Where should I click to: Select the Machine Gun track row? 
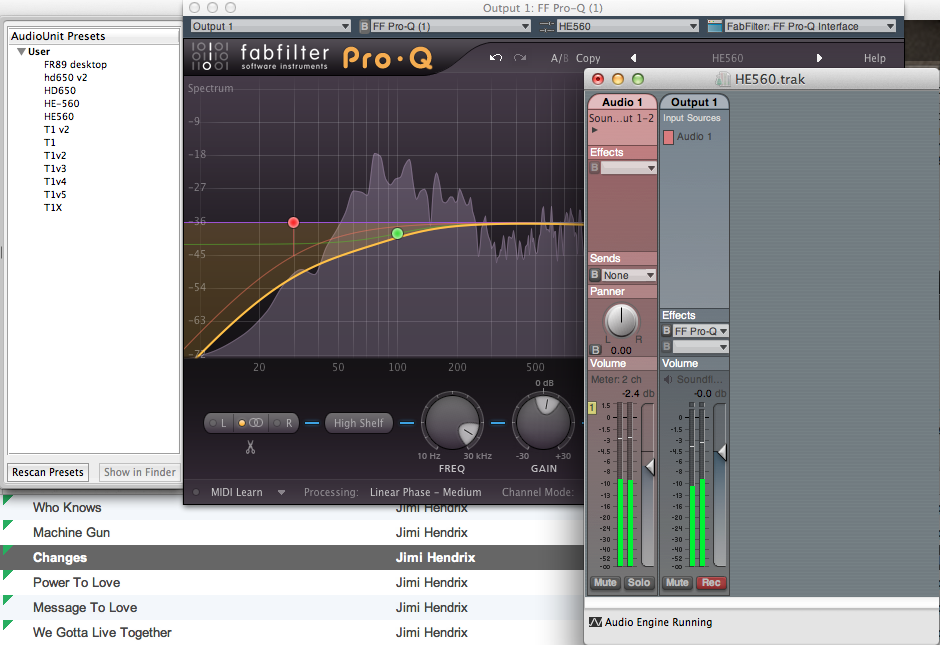click(292, 532)
